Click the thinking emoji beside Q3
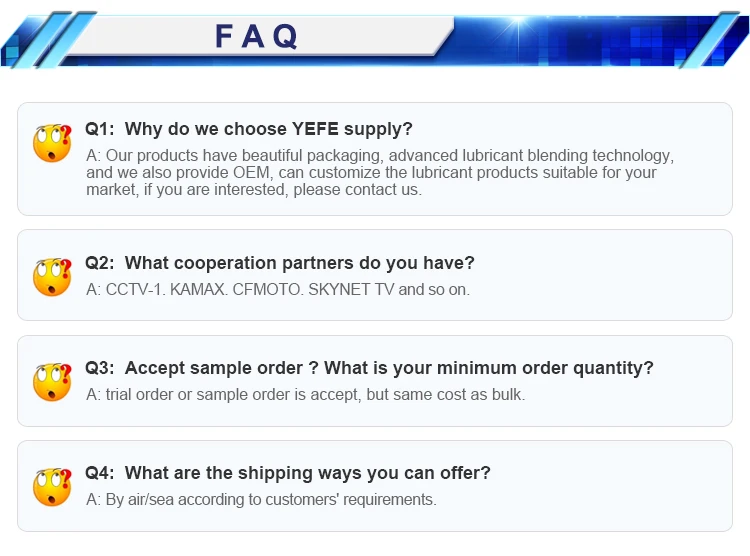 tap(52, 381)
